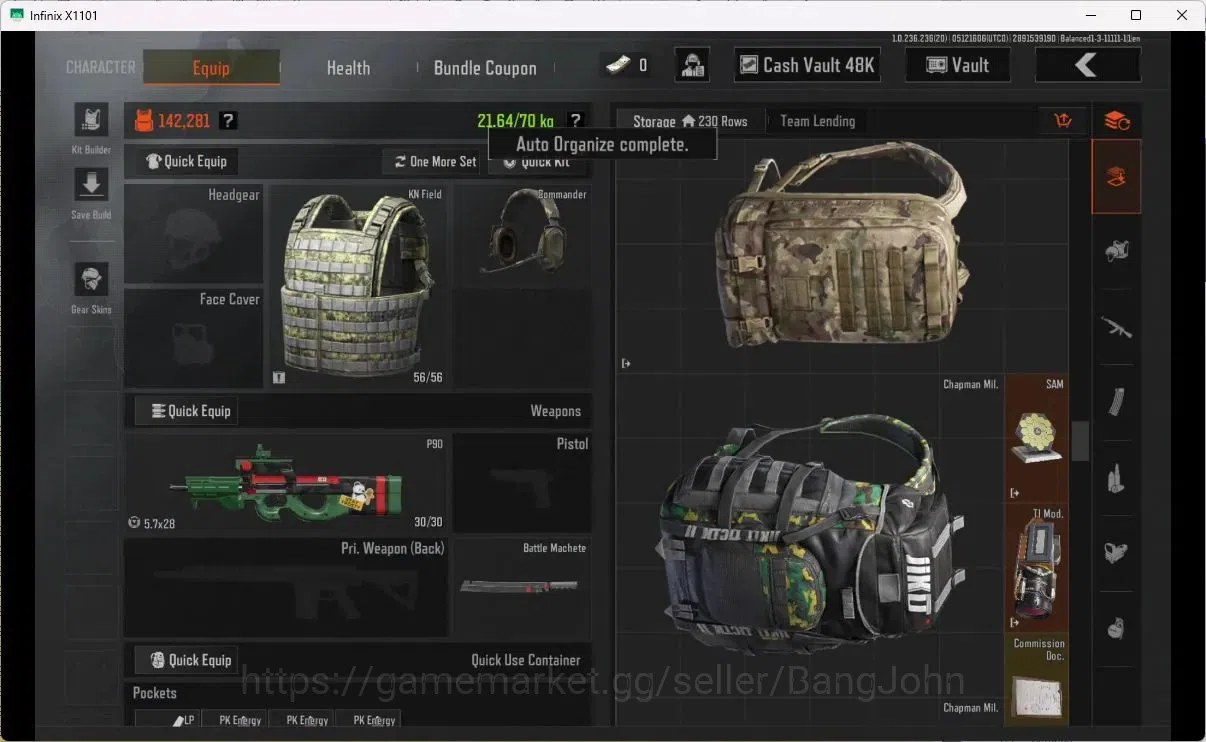Viewport: 1206px width, 742px height.
Task: Open the Vault button
Action: tap(957, 65)
